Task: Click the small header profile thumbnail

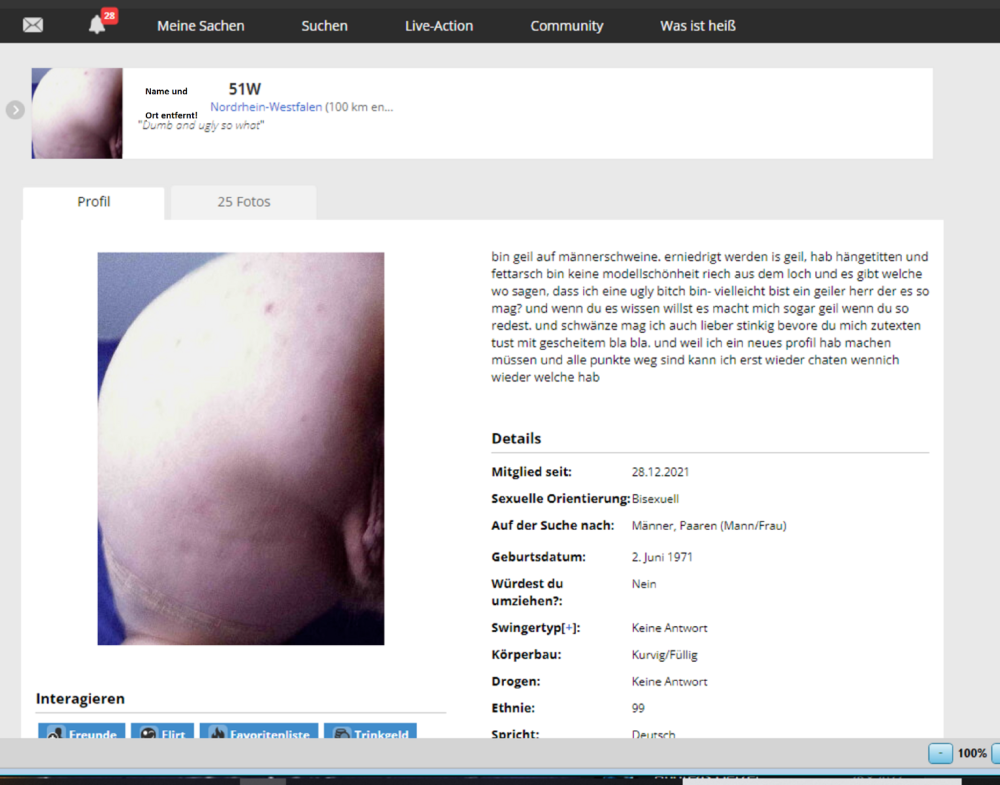Action: (77, 113)
